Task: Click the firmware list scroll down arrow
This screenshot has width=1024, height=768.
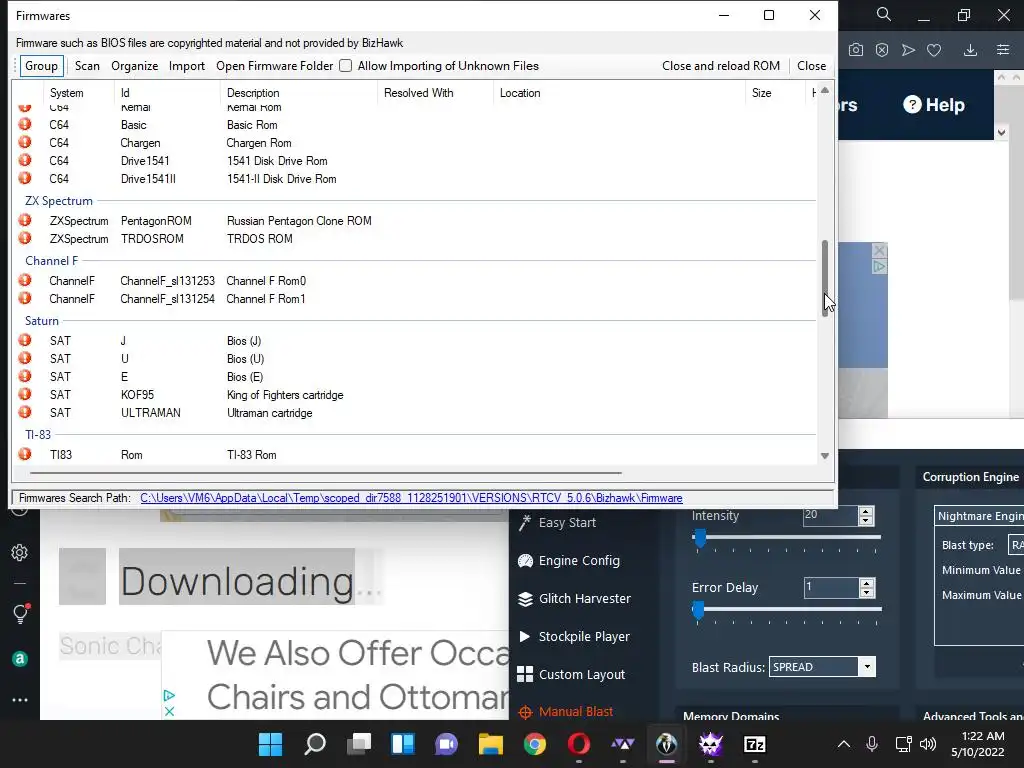Action: (825, 456)
